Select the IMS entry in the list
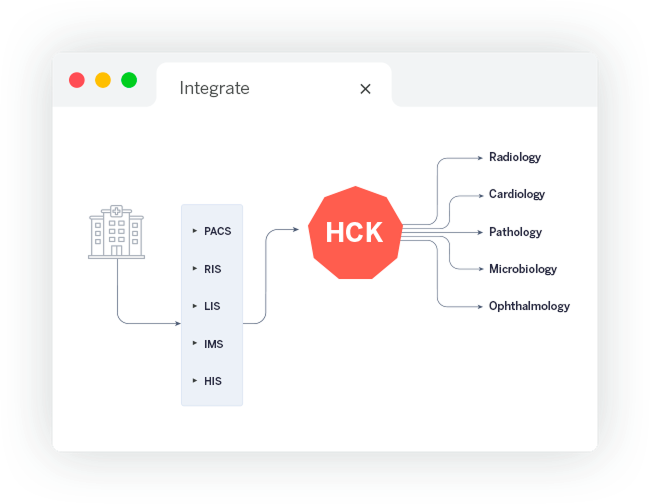The image size is (650, 504). coord(213,344)
